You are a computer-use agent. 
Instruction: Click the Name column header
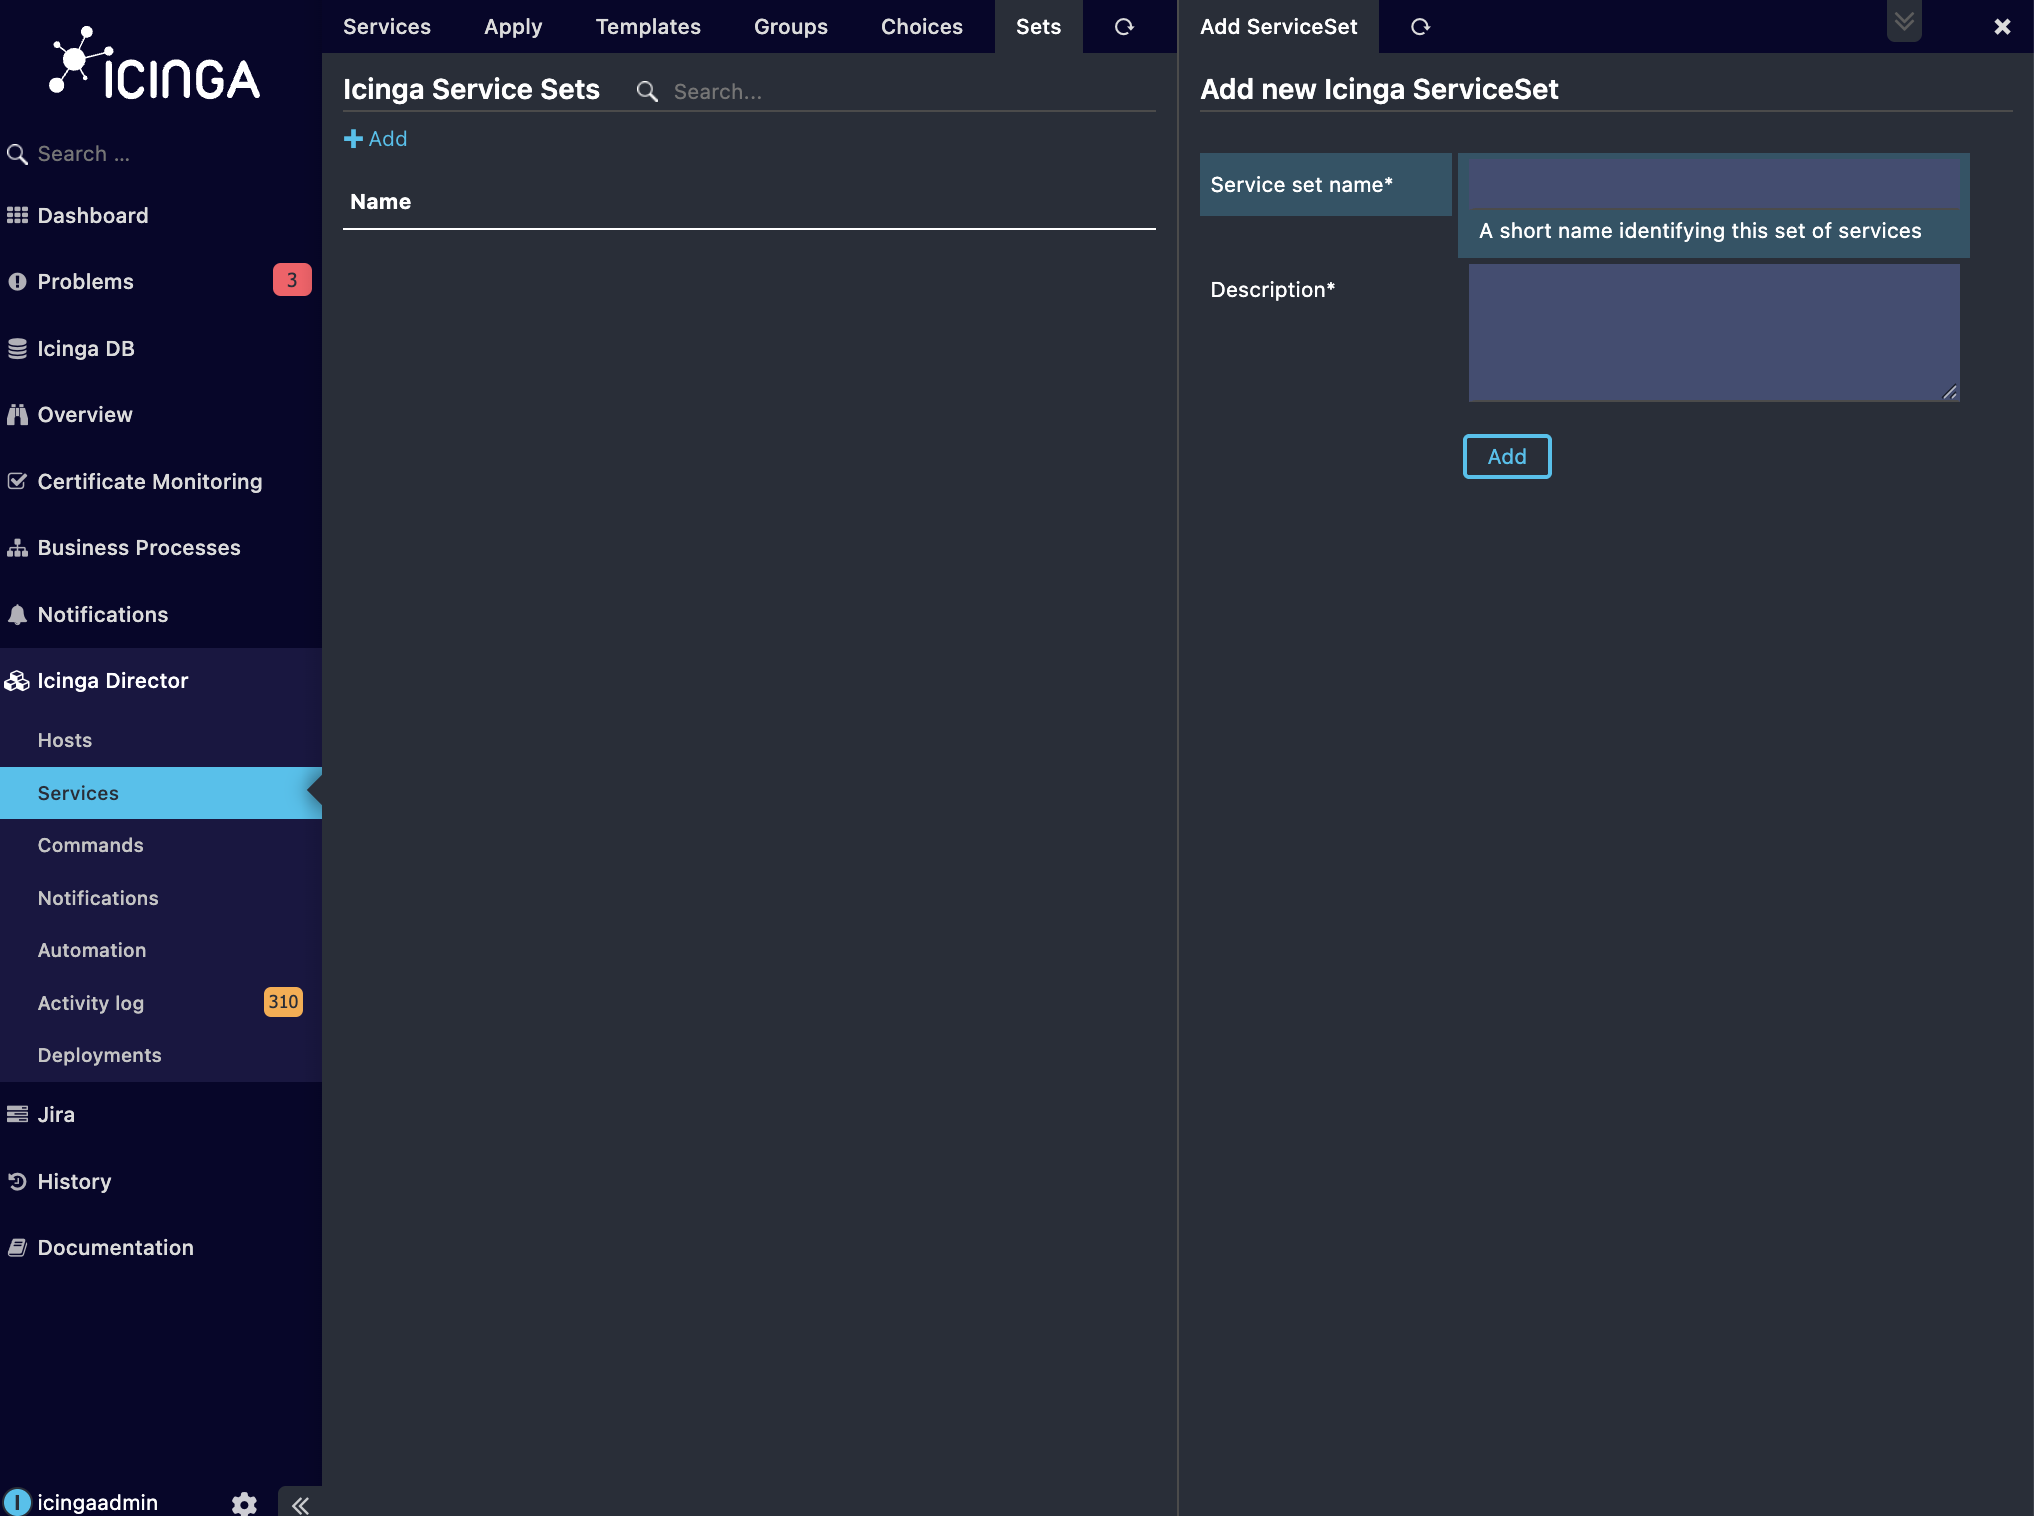381,201
